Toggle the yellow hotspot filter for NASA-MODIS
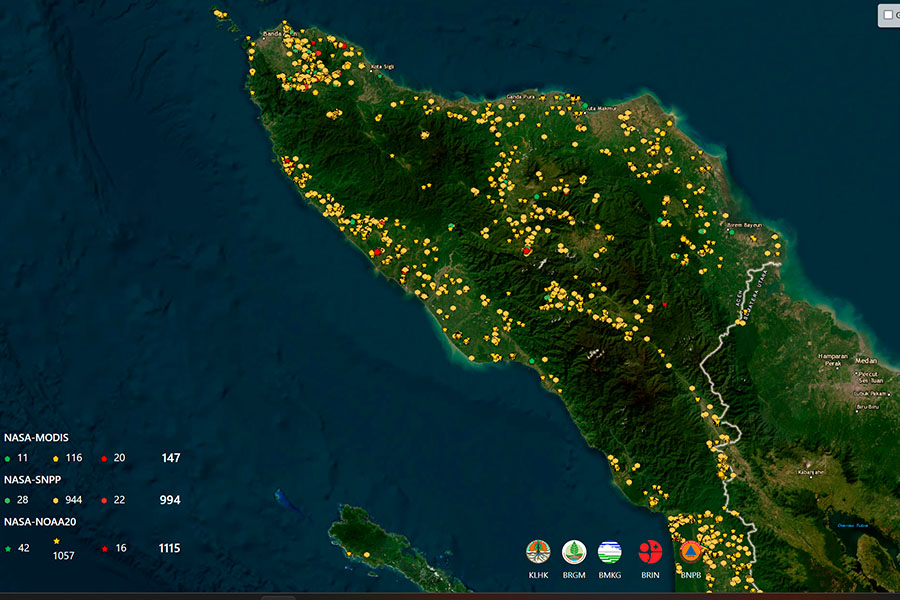900x600 pixels. [x=55, y=458]
